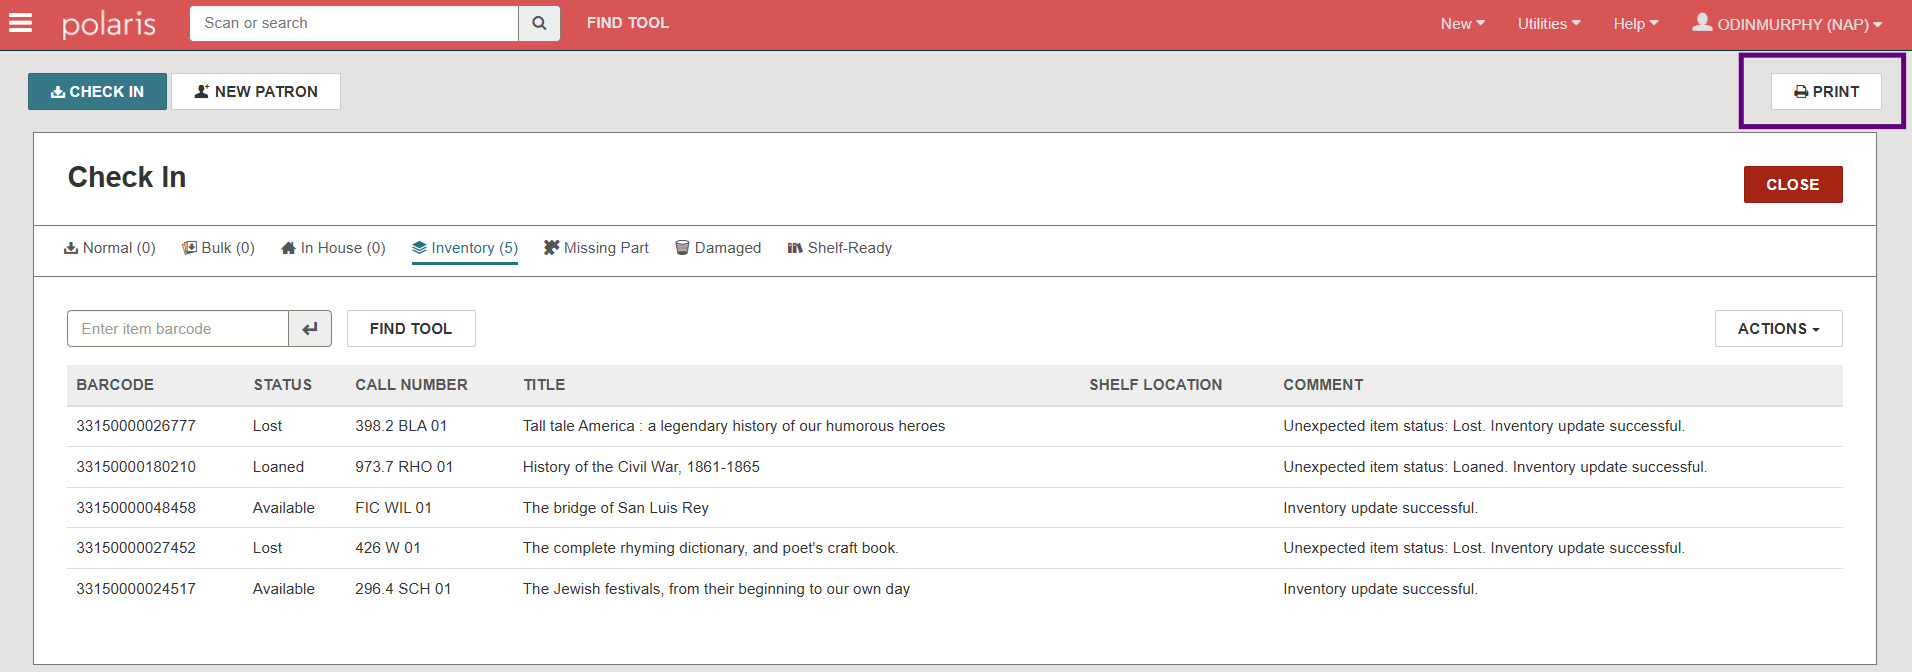Select the In House (0) tab

click(333, 248)
